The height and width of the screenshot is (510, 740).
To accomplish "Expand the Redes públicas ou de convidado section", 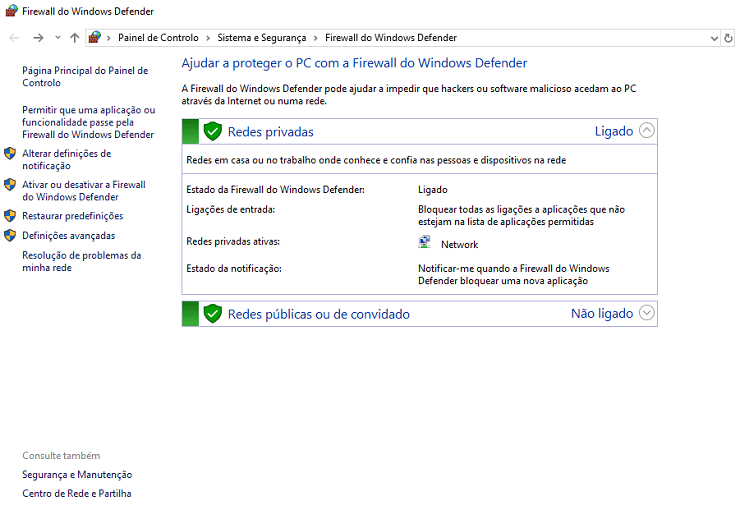I will (x=647, y=312).
